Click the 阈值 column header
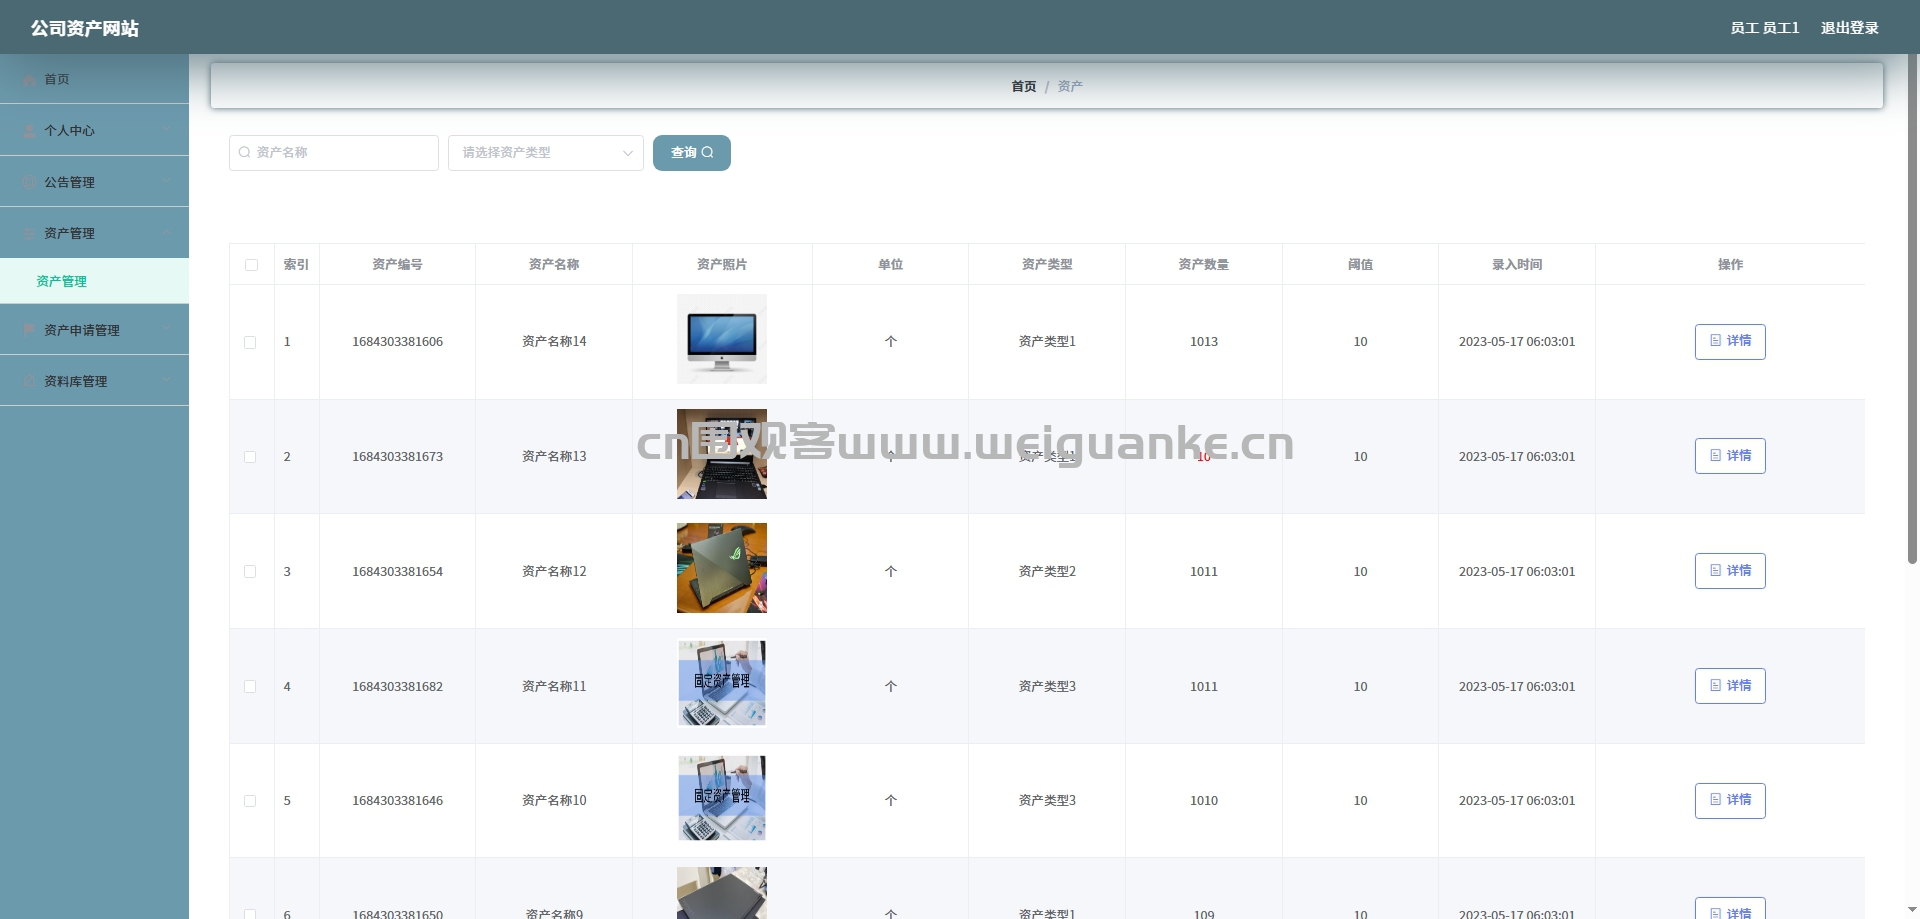This screenshot has height=919, width=1920. pyautogui.click(x=1360, y=265)
